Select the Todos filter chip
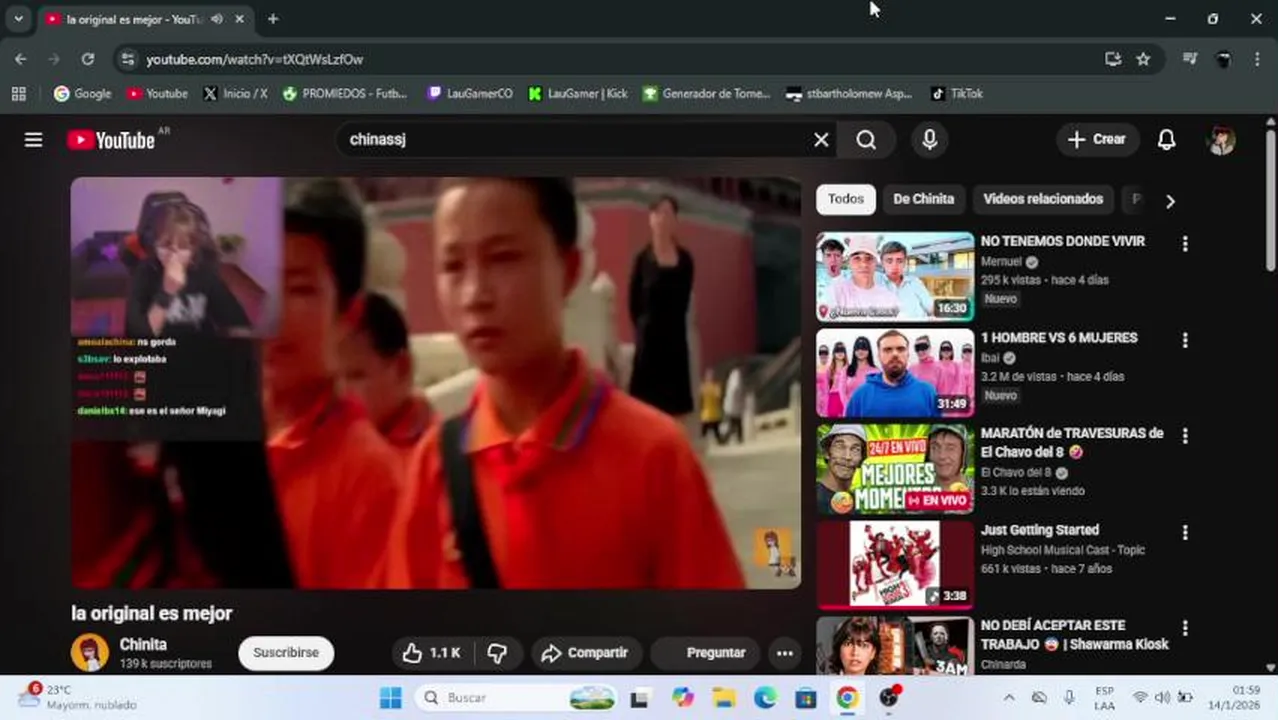 (x=845, y=199)
